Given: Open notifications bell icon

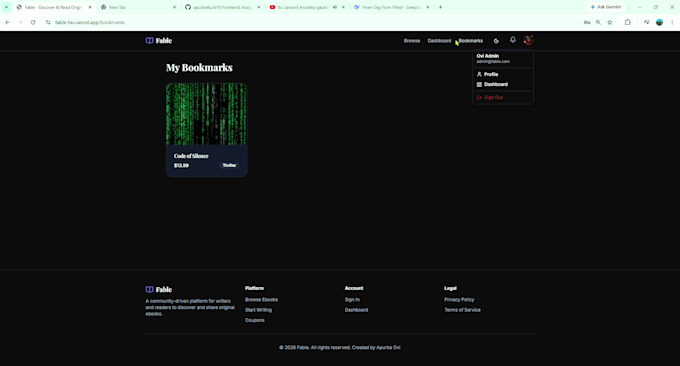Looking at the screenshot, I should [513, 39].
